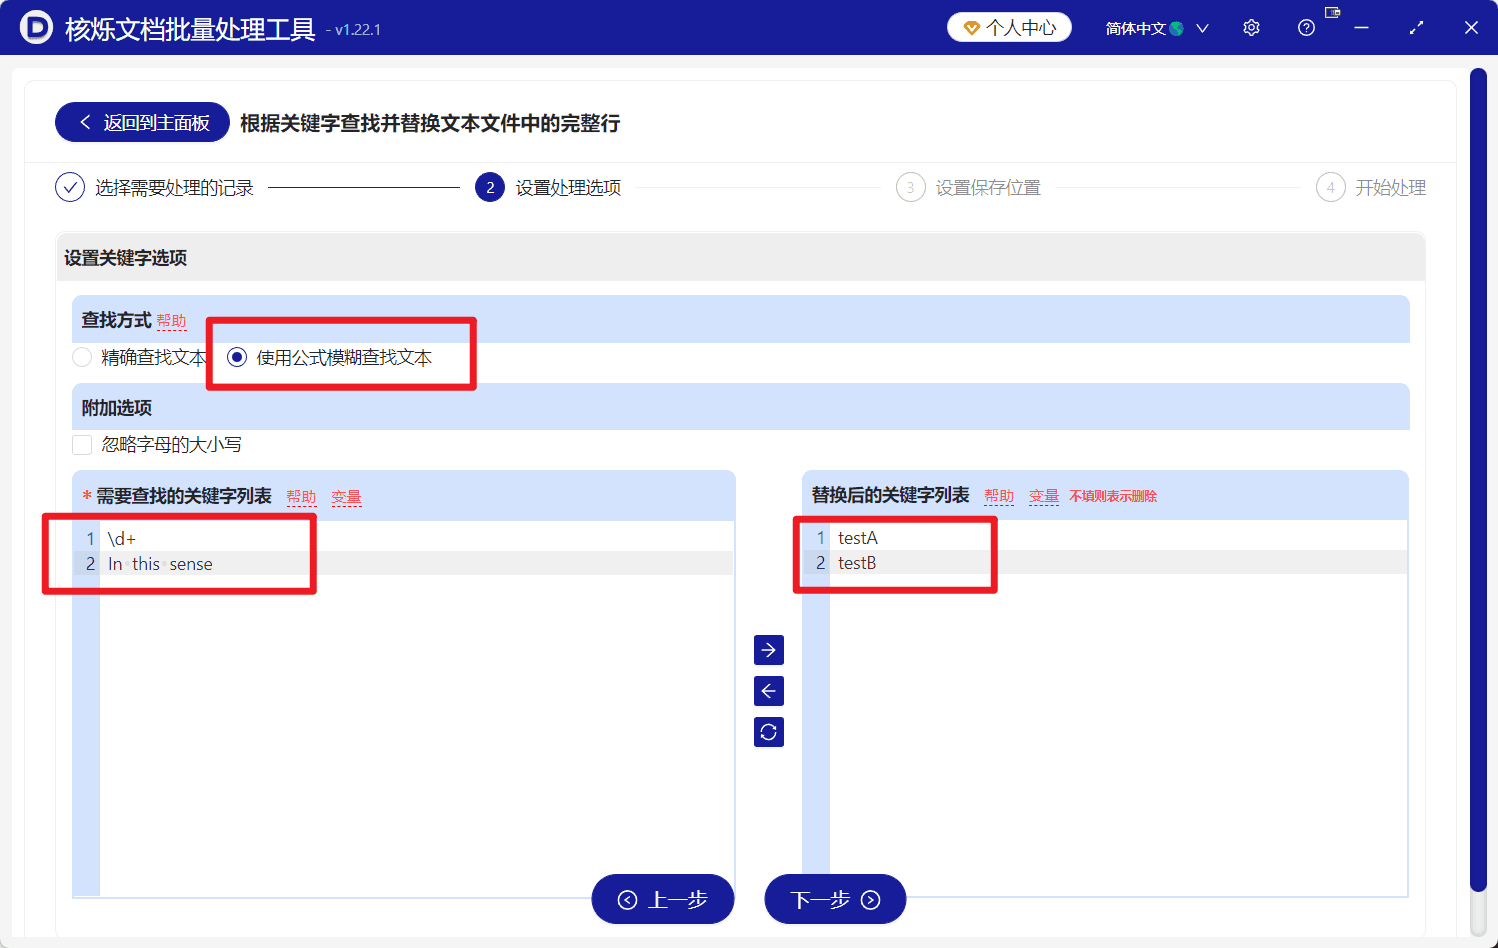The width and height of the screenshot is (1498, 948).
Task: Click step 3 设置保存位置 in the wizard
Action: click(911, 187)
